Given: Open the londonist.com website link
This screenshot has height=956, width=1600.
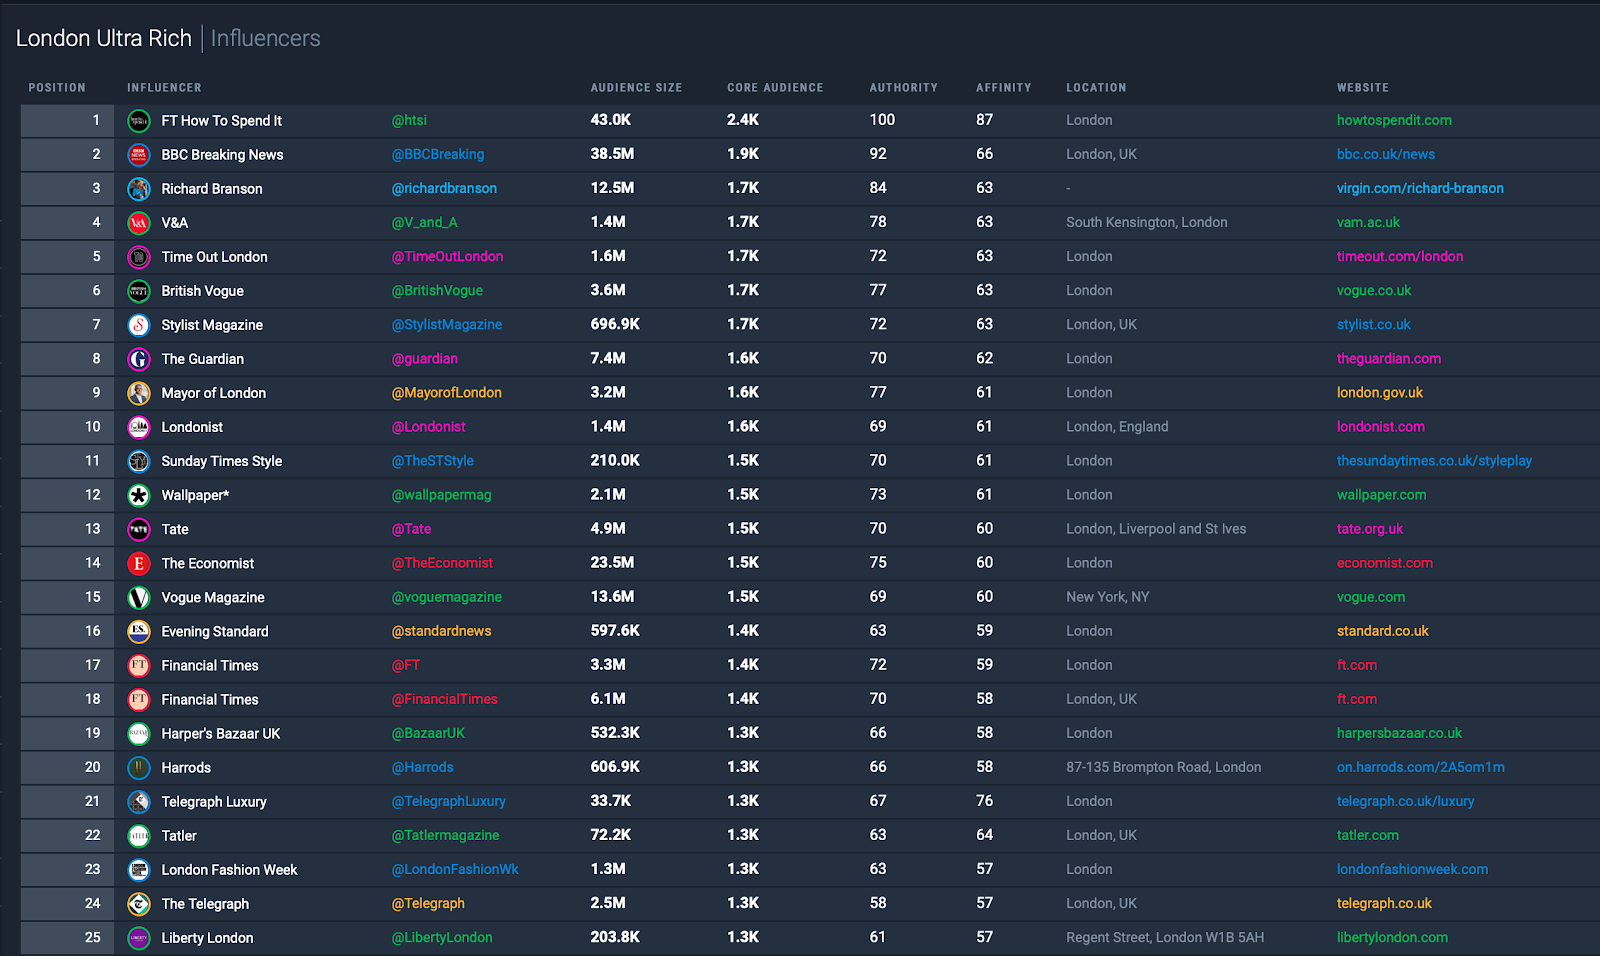Looking at the screenshot, I should (x=1381, y=426).
